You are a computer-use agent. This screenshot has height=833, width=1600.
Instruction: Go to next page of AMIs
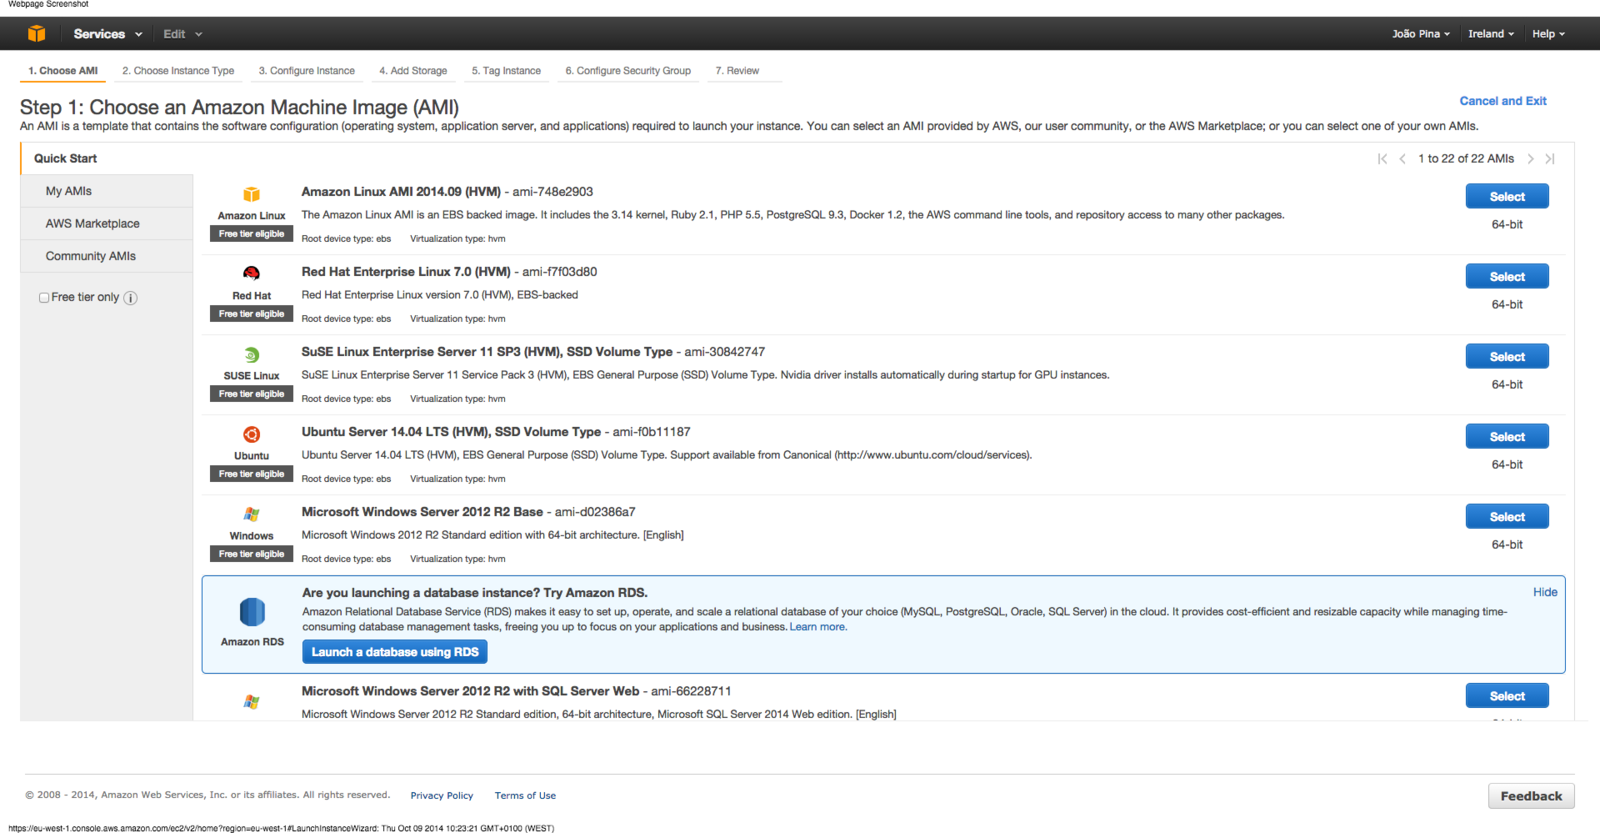tap(1530, 159)
